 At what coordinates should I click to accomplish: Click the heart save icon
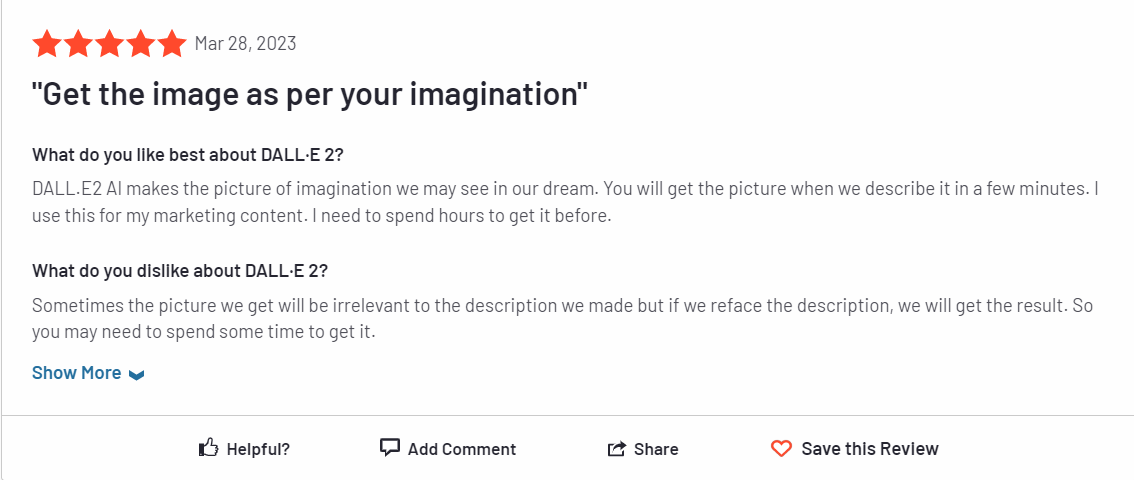(781, 449)
